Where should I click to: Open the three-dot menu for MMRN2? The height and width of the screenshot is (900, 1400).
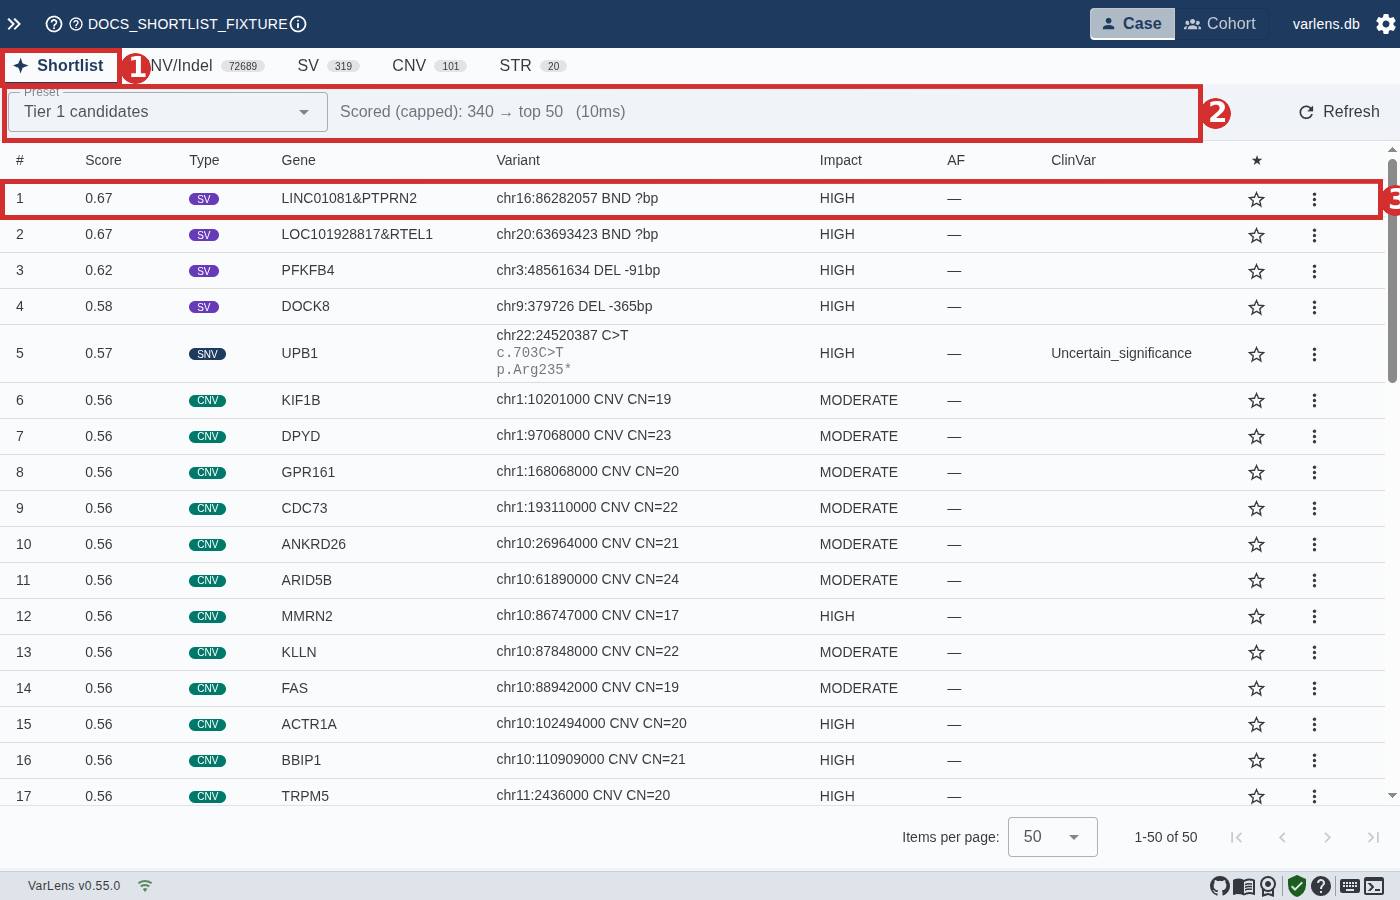point(1314,617)
